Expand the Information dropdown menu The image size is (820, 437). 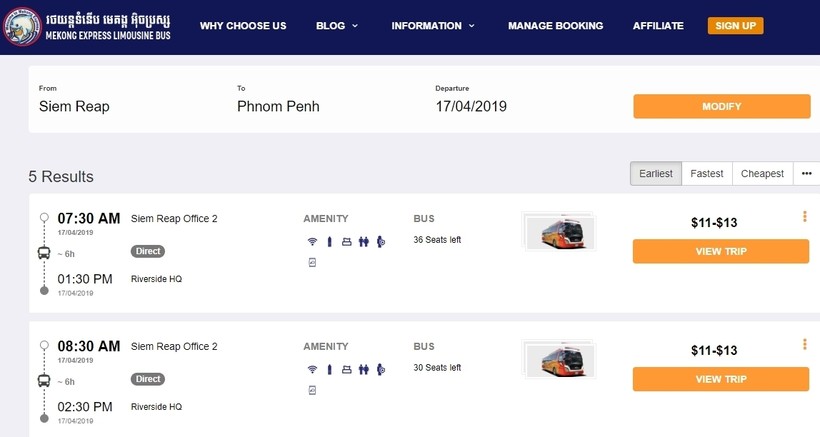(x=432, y=26)
